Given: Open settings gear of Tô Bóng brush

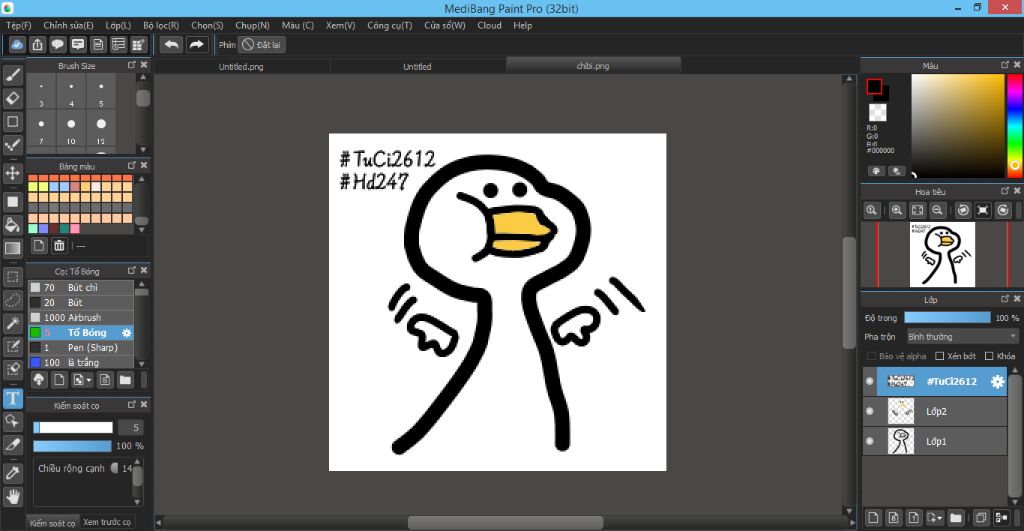Looking at the screenshot, I should pyautogui.click(x=127, y=332).
